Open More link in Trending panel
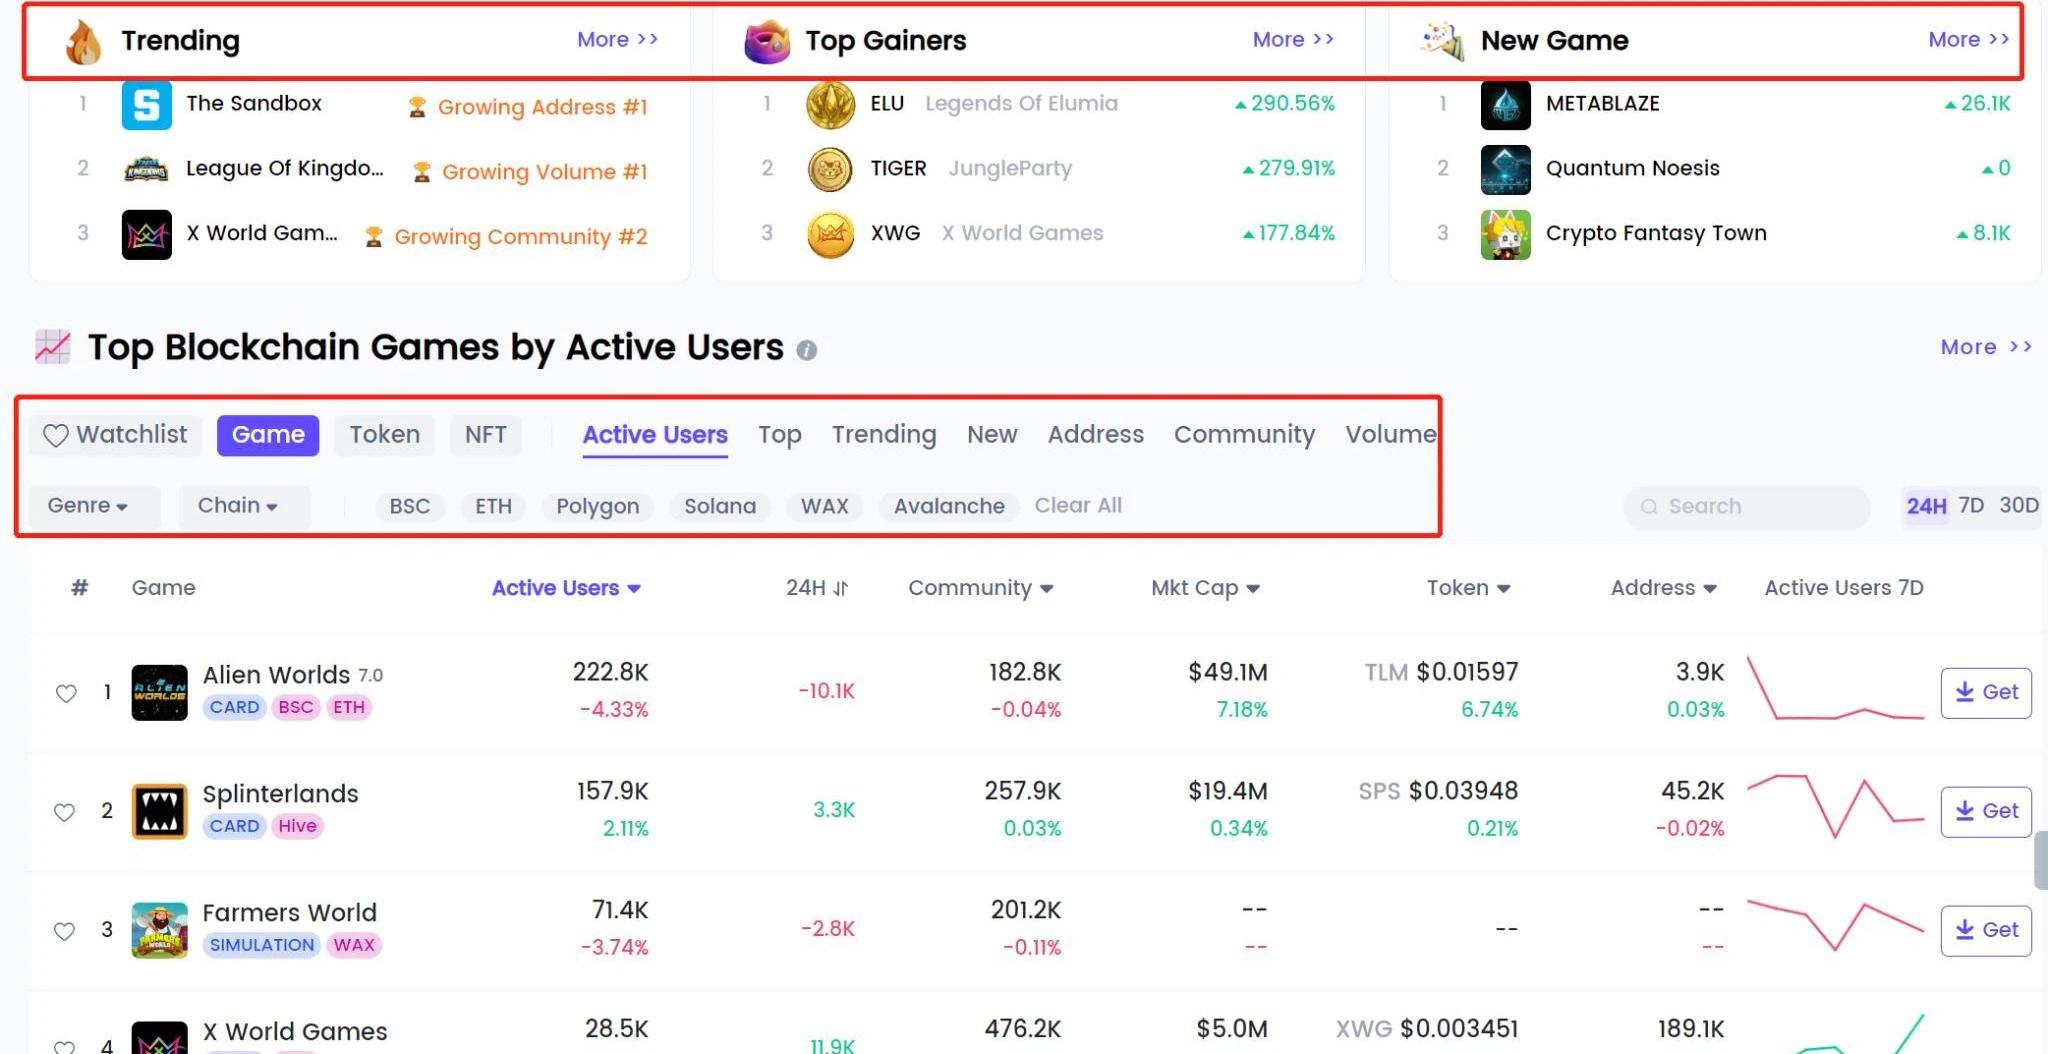 coord(617,40)
